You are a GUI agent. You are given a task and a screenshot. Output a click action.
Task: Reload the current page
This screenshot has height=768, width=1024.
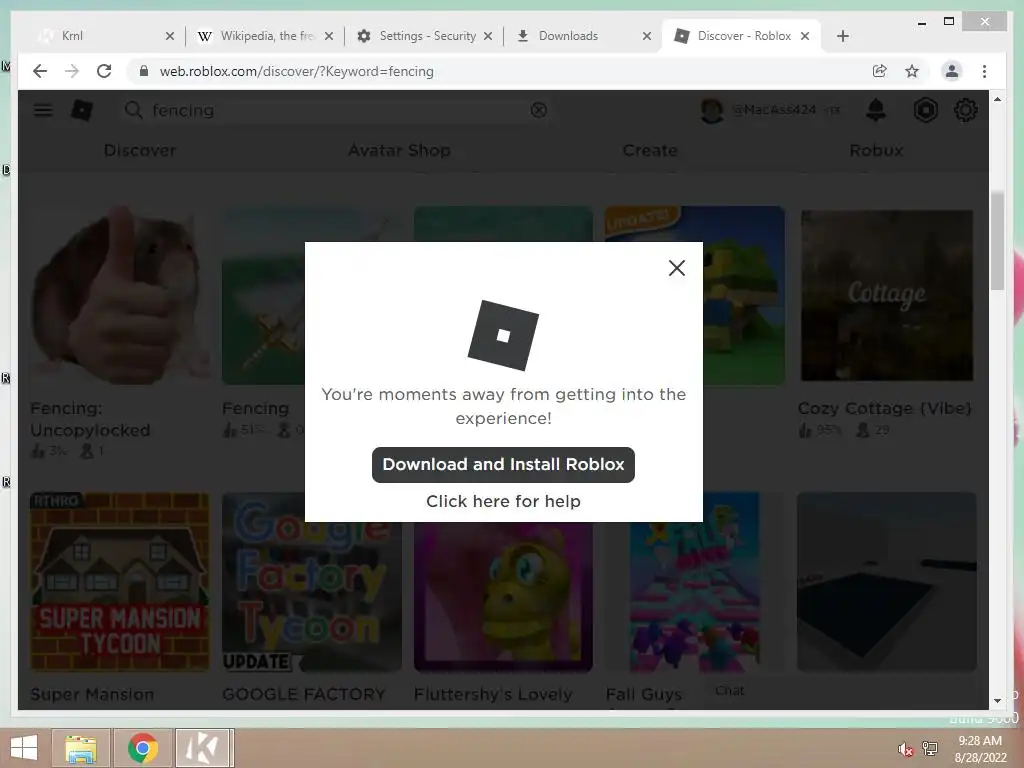pos(104,71)
